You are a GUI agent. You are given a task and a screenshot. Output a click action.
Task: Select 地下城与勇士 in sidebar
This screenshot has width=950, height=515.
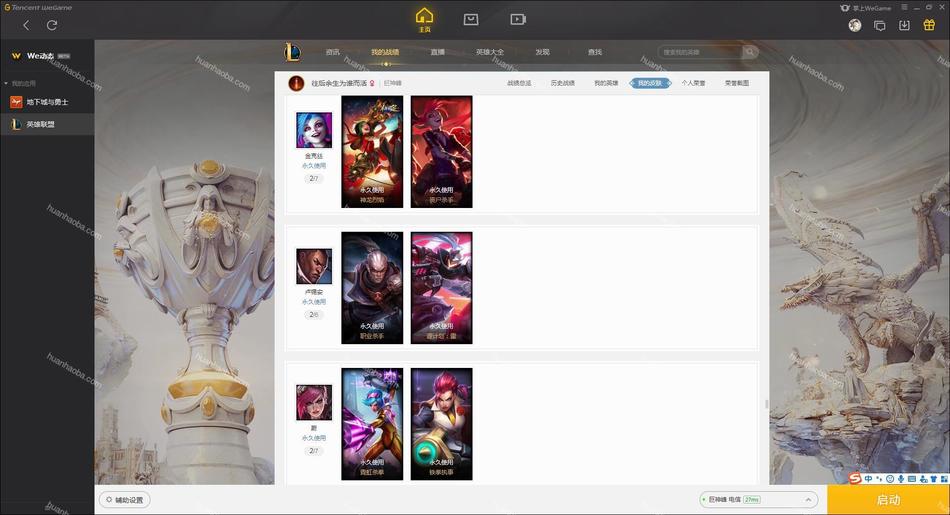(47, 102)
